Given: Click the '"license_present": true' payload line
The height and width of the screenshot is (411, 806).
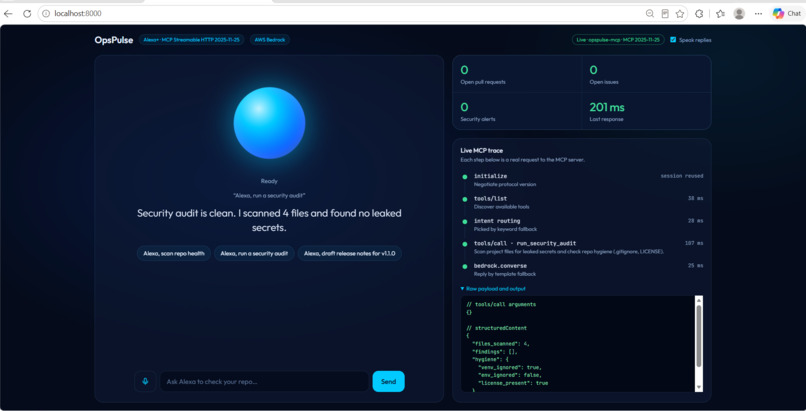Looking at the screenshot, I should click(513, 383).
